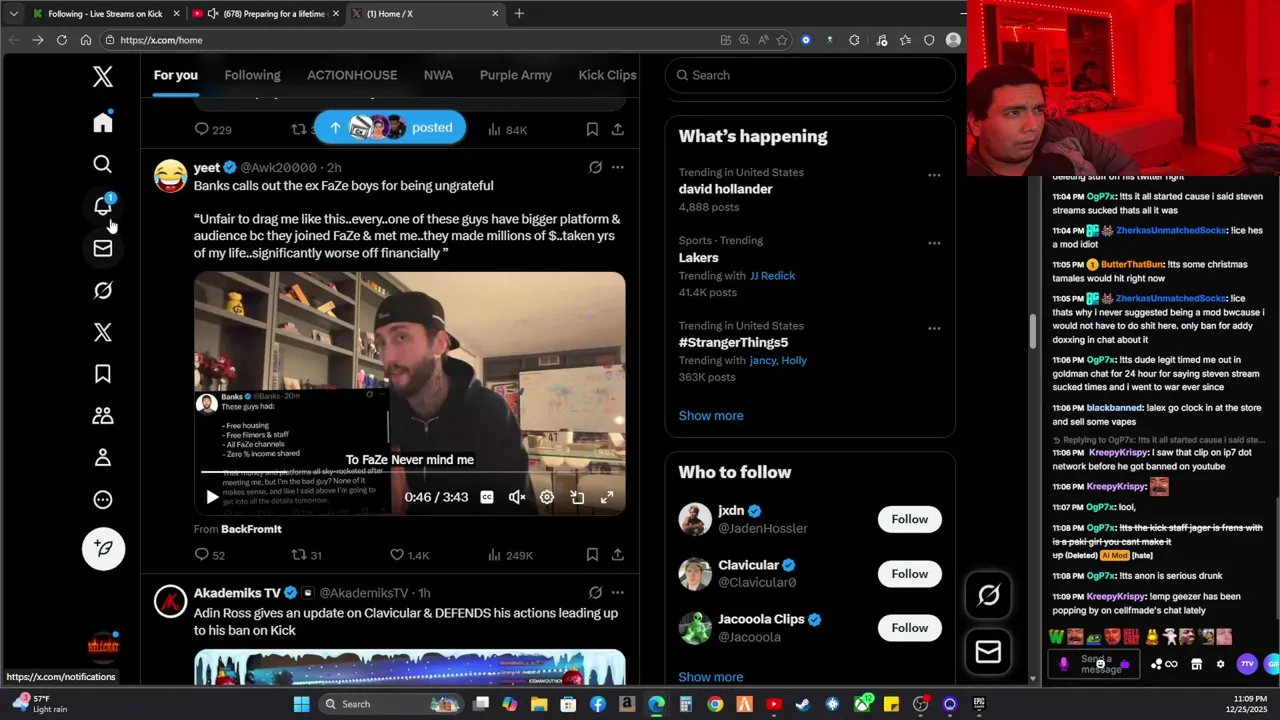Open video settings gear
This screenshot has height=720, width=1280.
coord(547,497)
